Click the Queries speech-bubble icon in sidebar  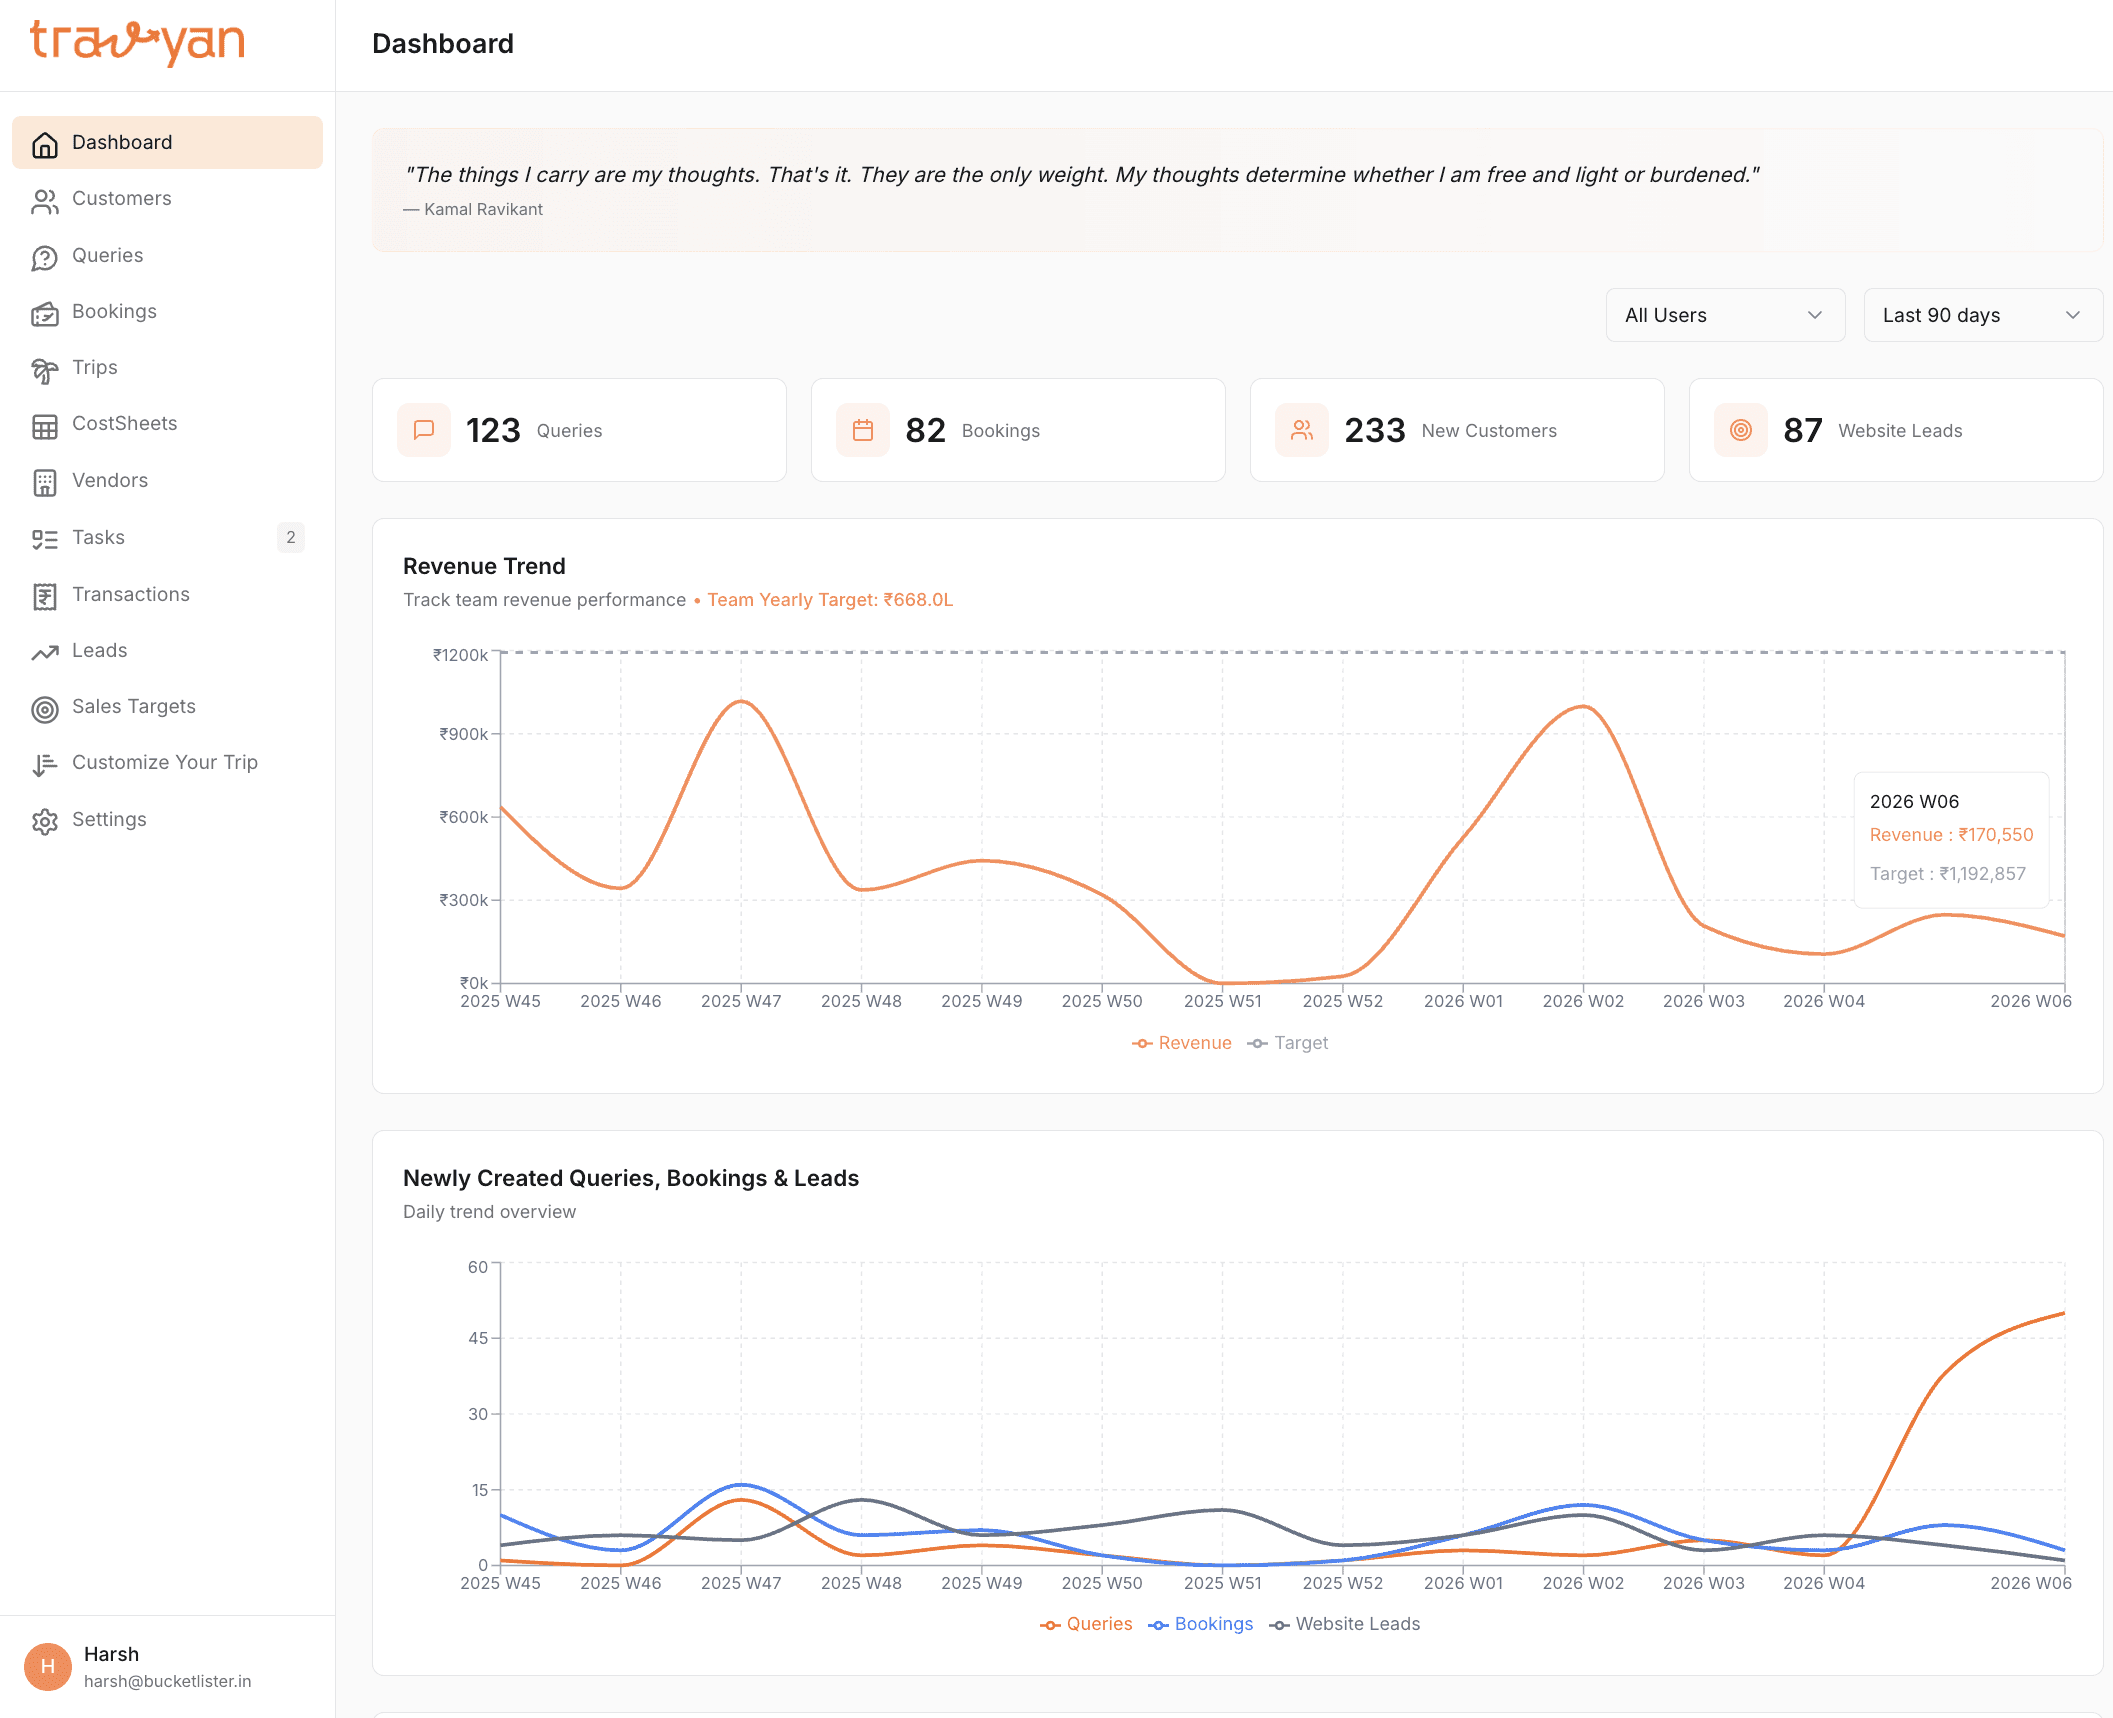click(x=44, y=257)
